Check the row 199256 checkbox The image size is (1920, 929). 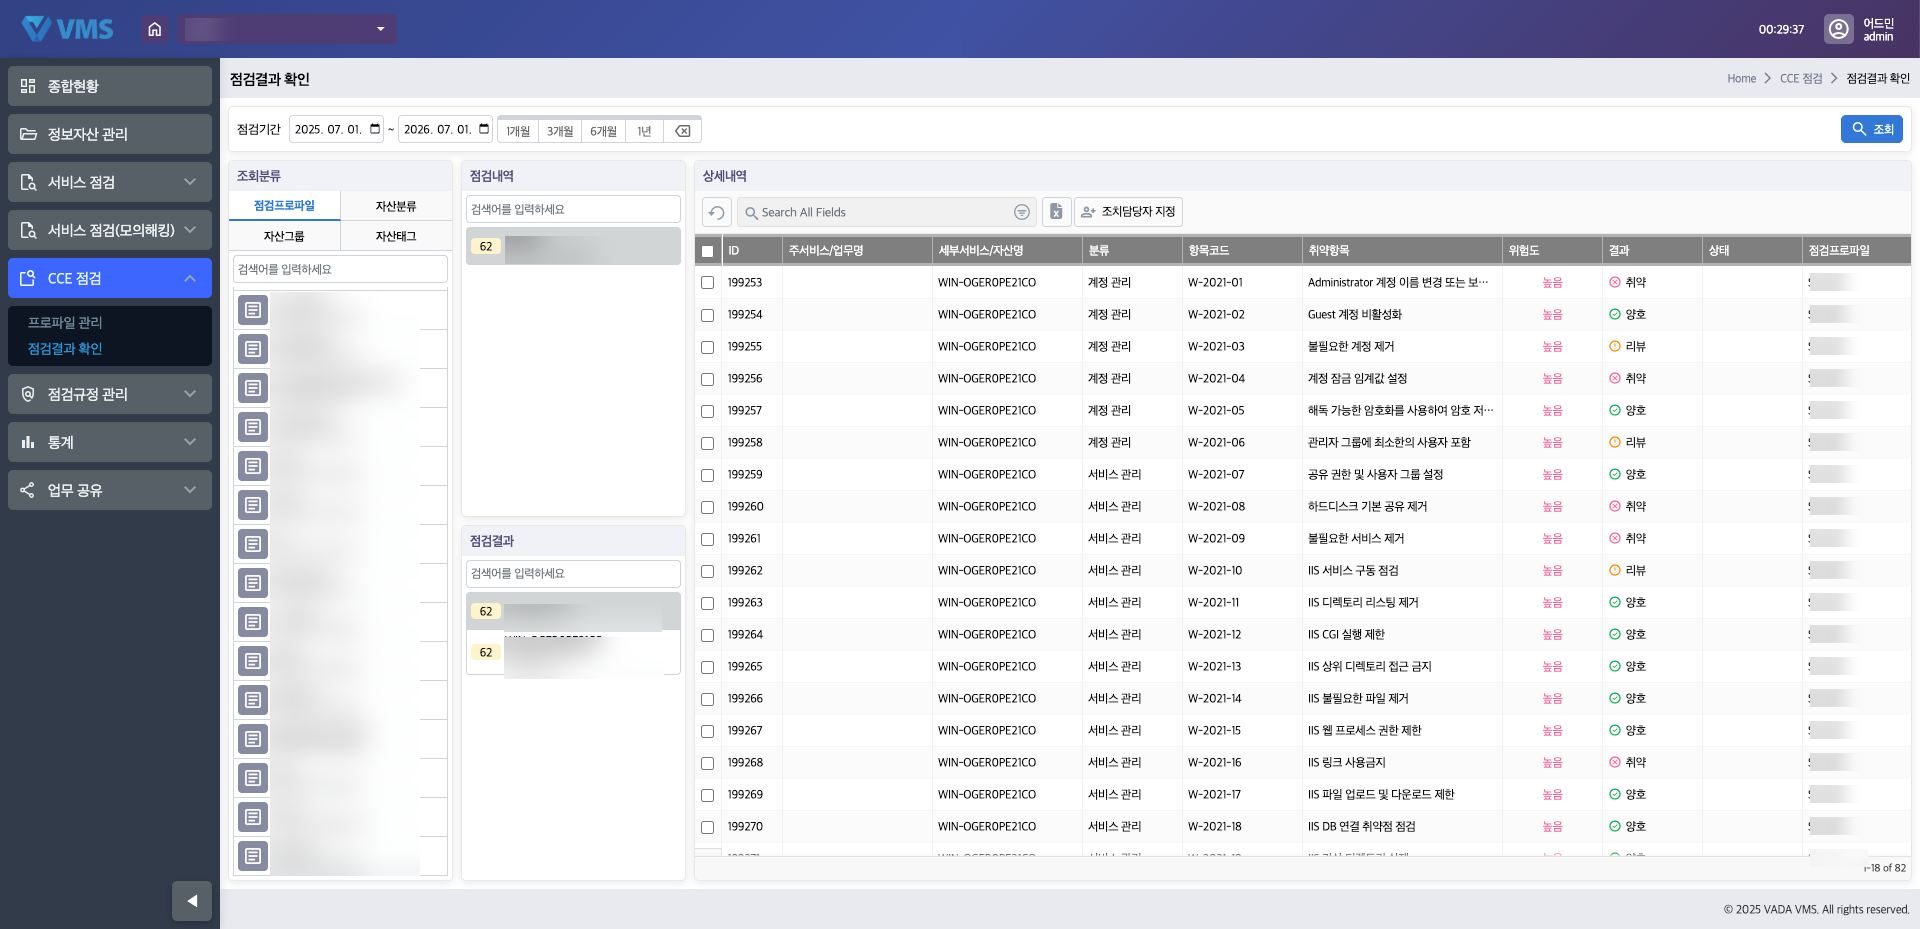click(708, 379)
